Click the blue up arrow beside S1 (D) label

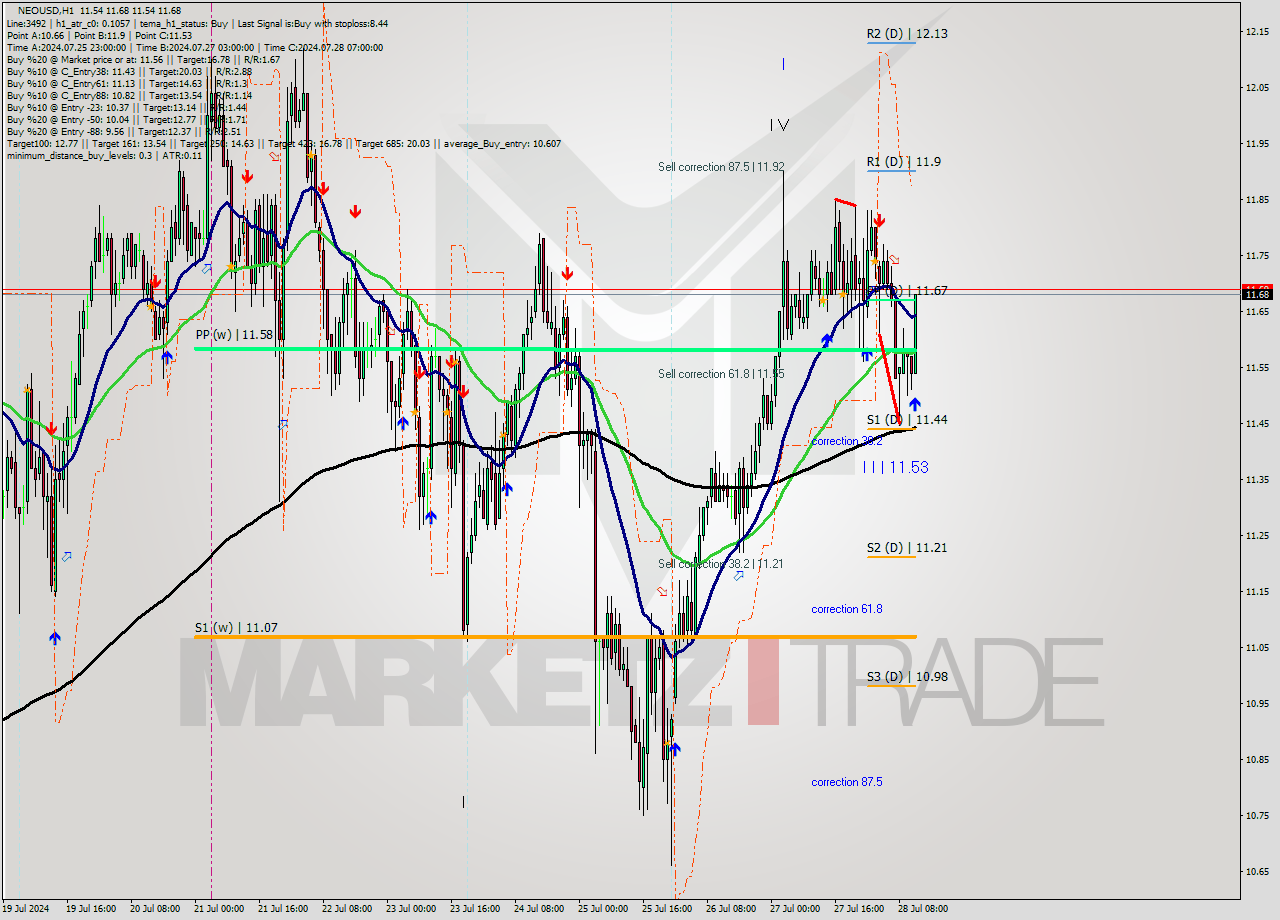coord(914,404)
